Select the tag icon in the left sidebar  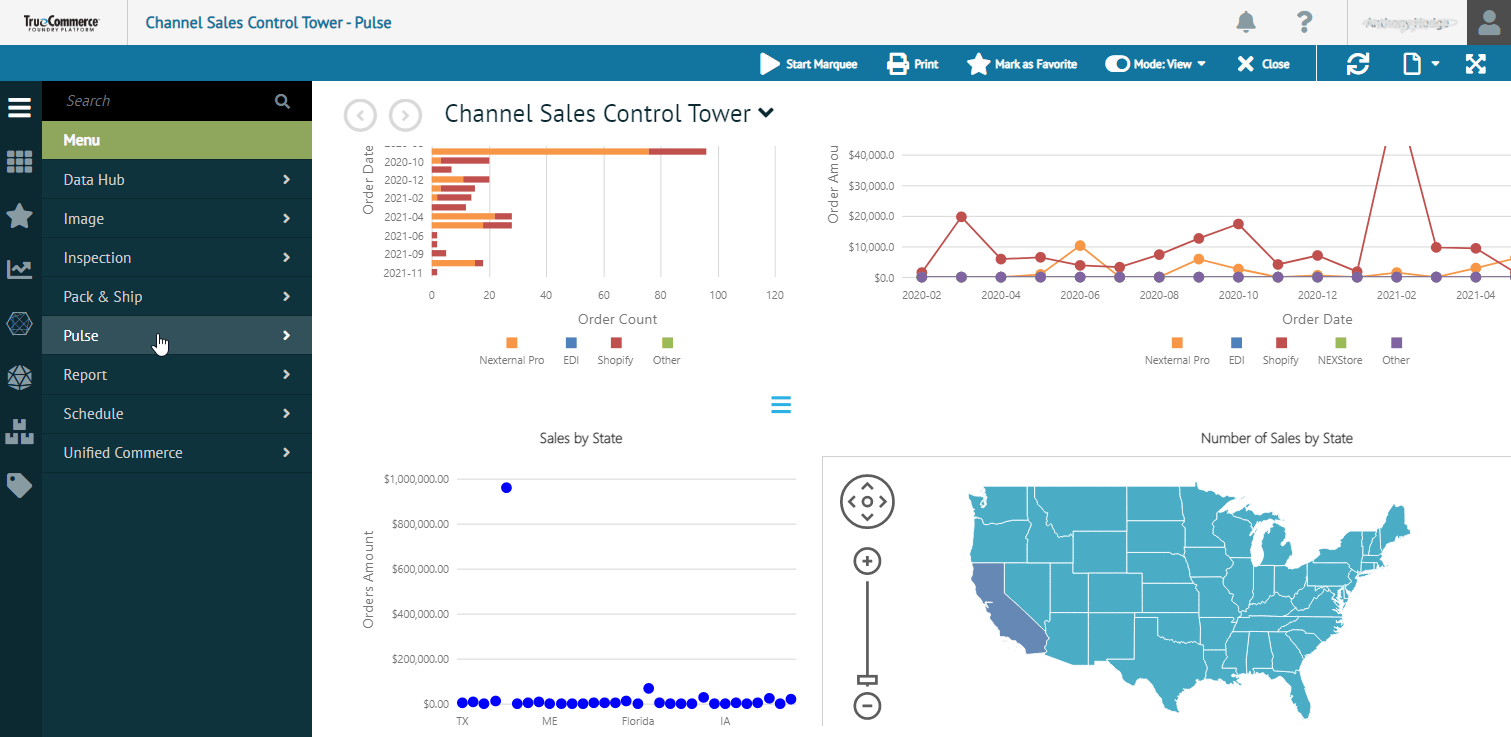pos(19,485)
